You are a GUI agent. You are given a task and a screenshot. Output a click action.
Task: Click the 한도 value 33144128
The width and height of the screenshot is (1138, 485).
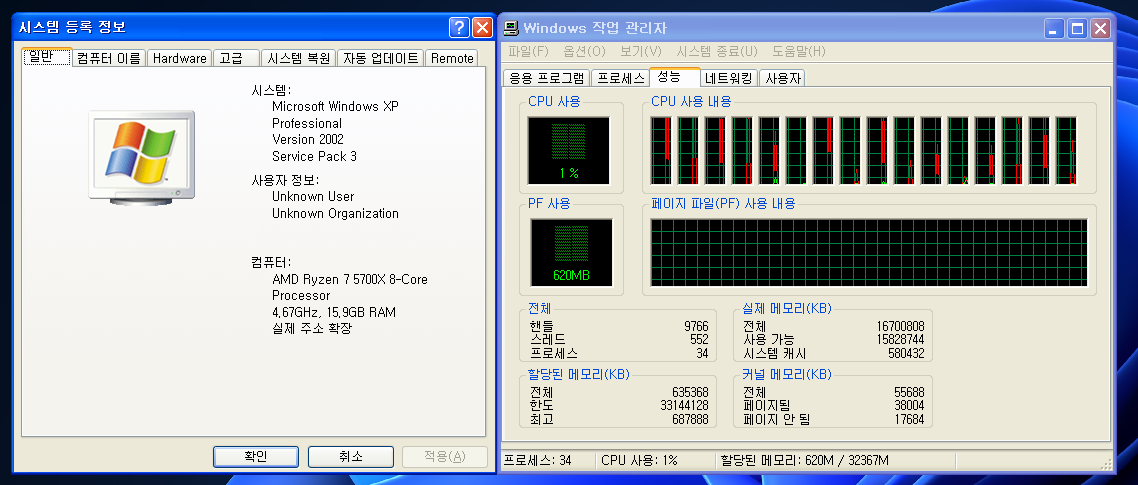684,405
